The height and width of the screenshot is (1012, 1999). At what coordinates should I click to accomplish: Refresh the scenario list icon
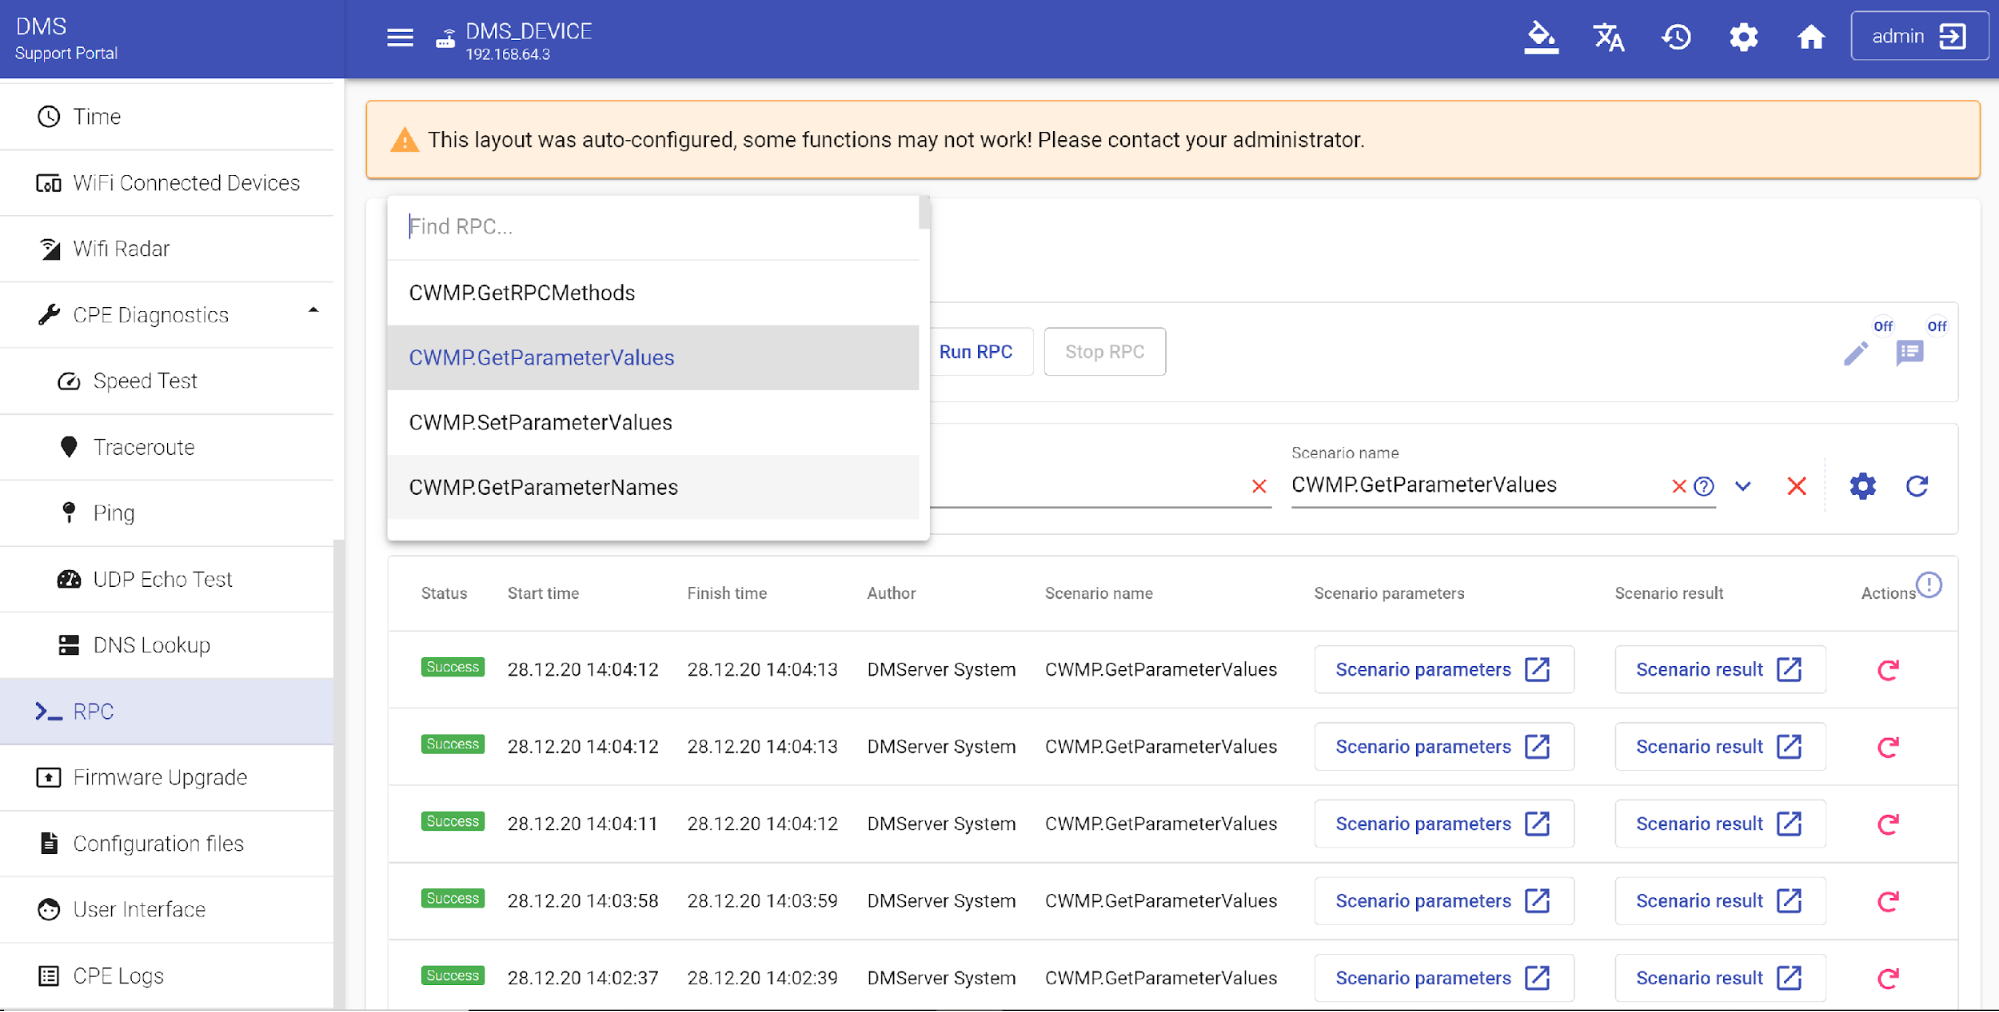[x=1916, y=486]
